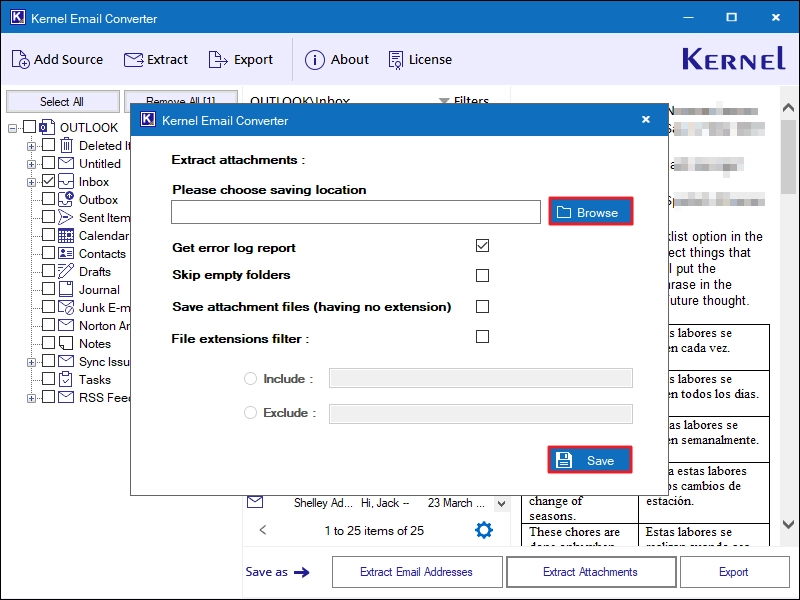Click Extract Email Addresses button
The height and width of the screenshot is (600, 800).
417,572
